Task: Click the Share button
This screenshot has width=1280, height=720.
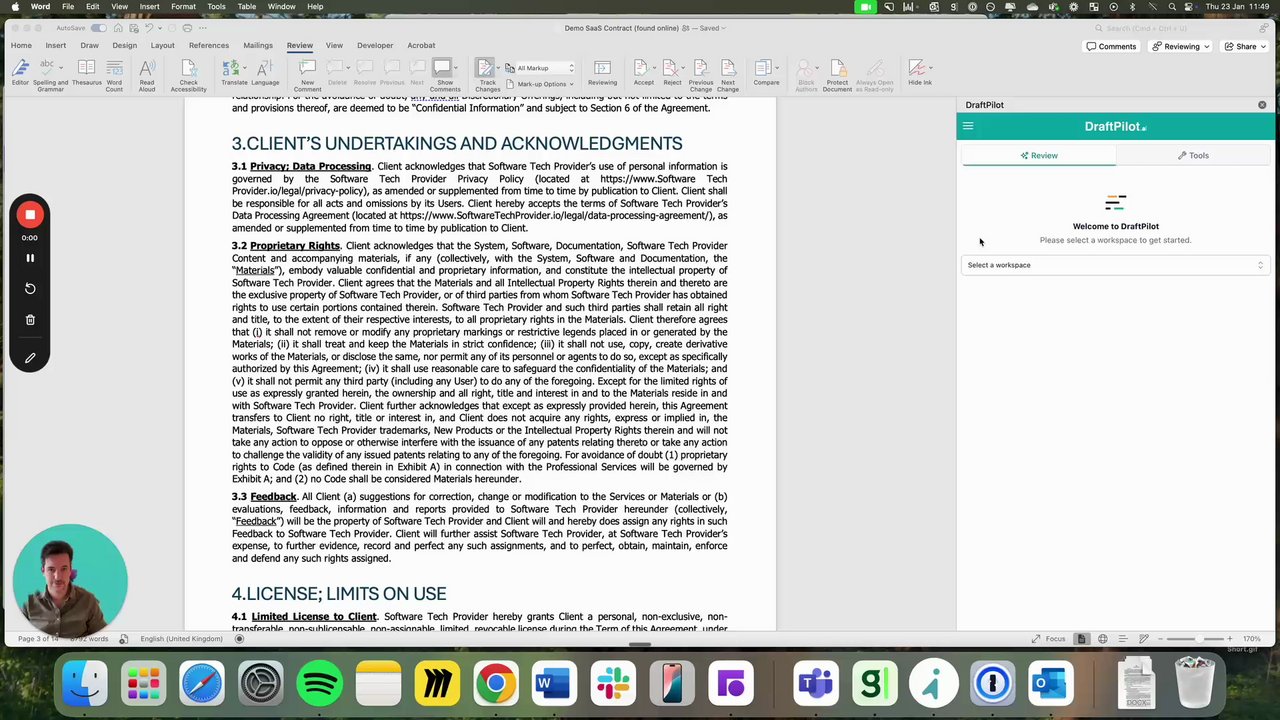Action: pyautogui.click(x=1240, y=46)
